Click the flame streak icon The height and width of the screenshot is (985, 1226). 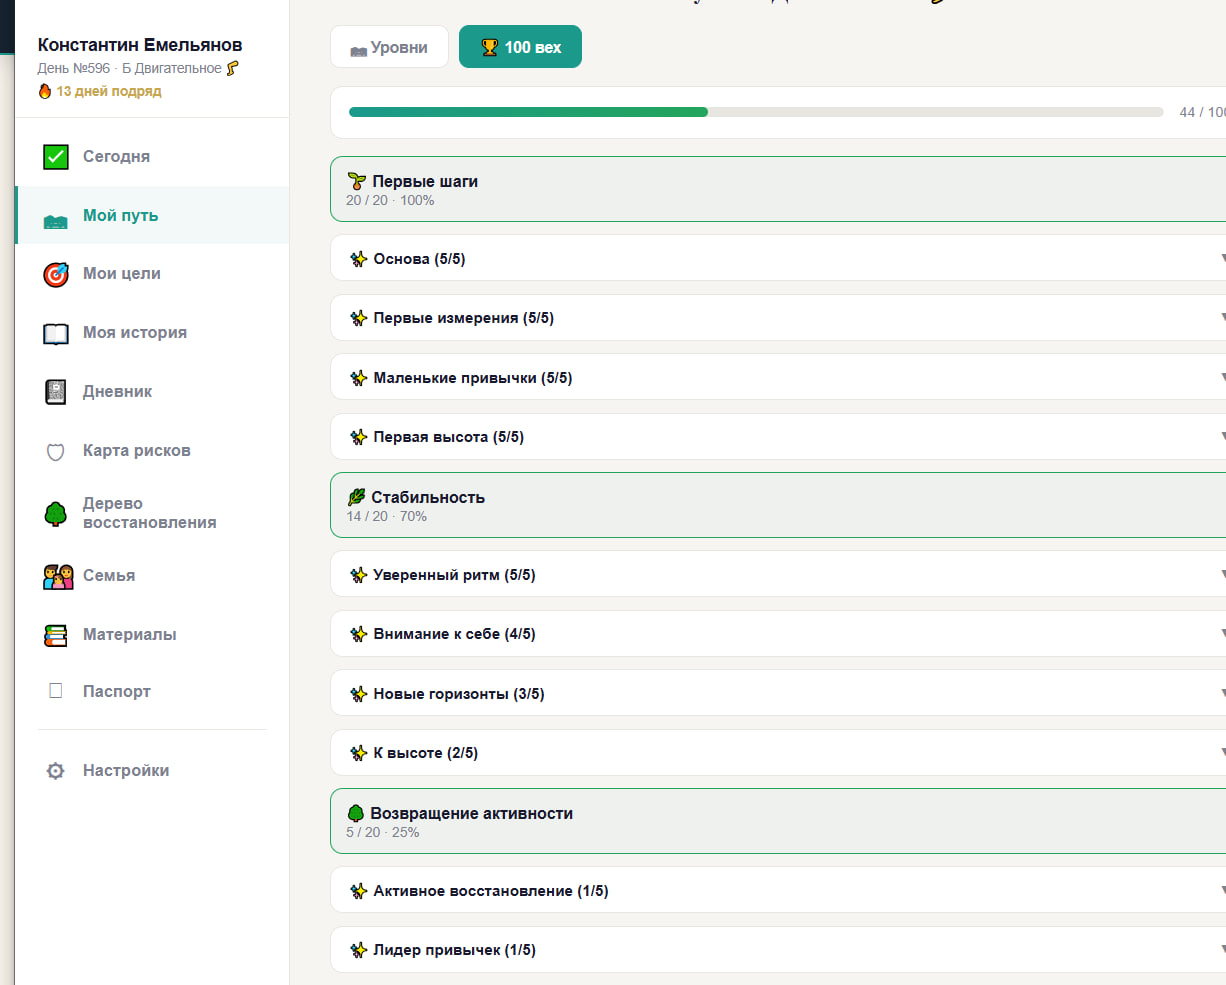(44, 91)
